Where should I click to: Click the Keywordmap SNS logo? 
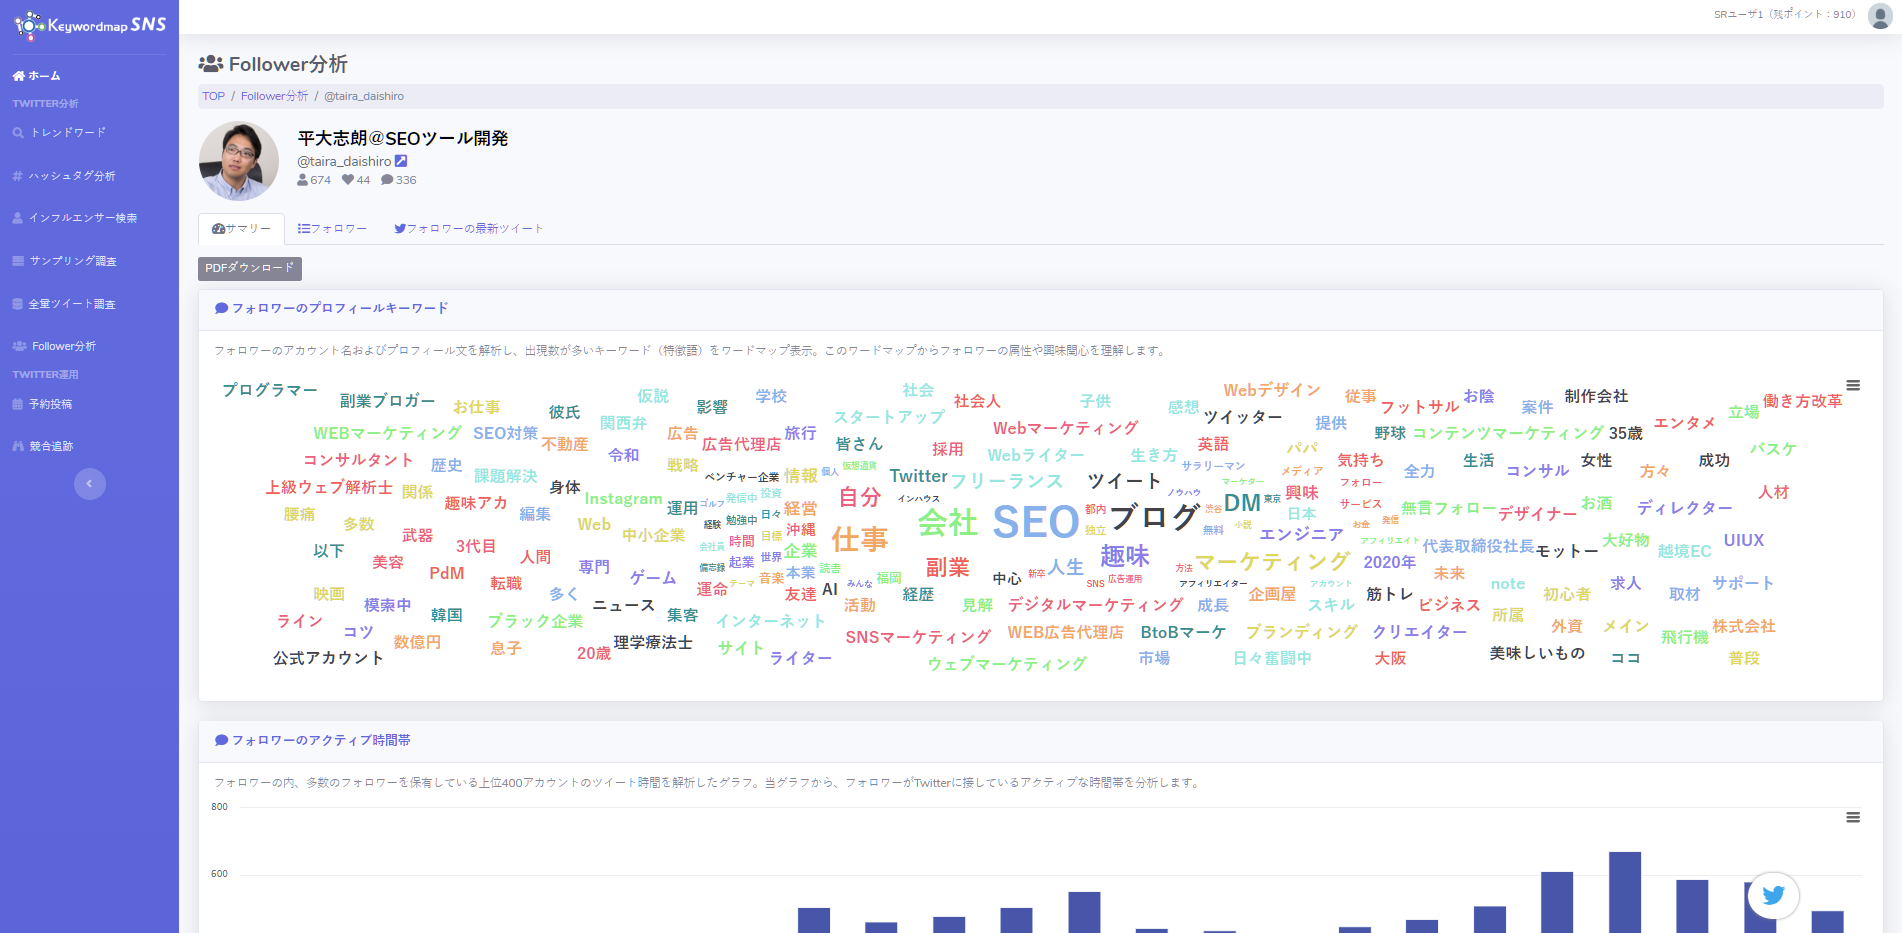tap(89, 25)
